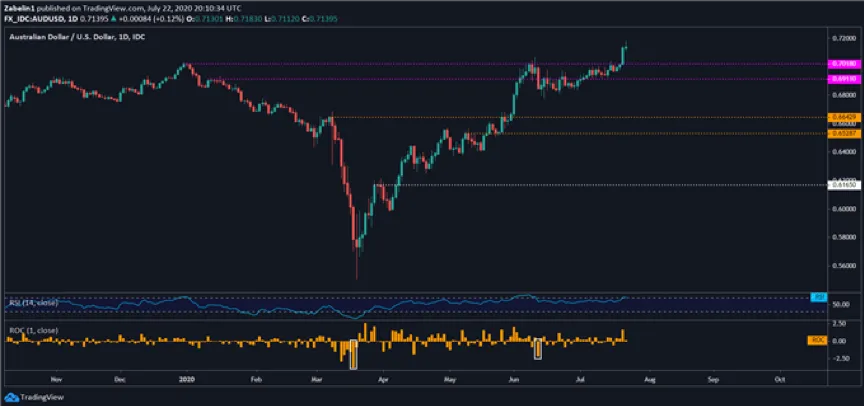
Task: Click the orange ROC scale tag
Action: point(817,340)
